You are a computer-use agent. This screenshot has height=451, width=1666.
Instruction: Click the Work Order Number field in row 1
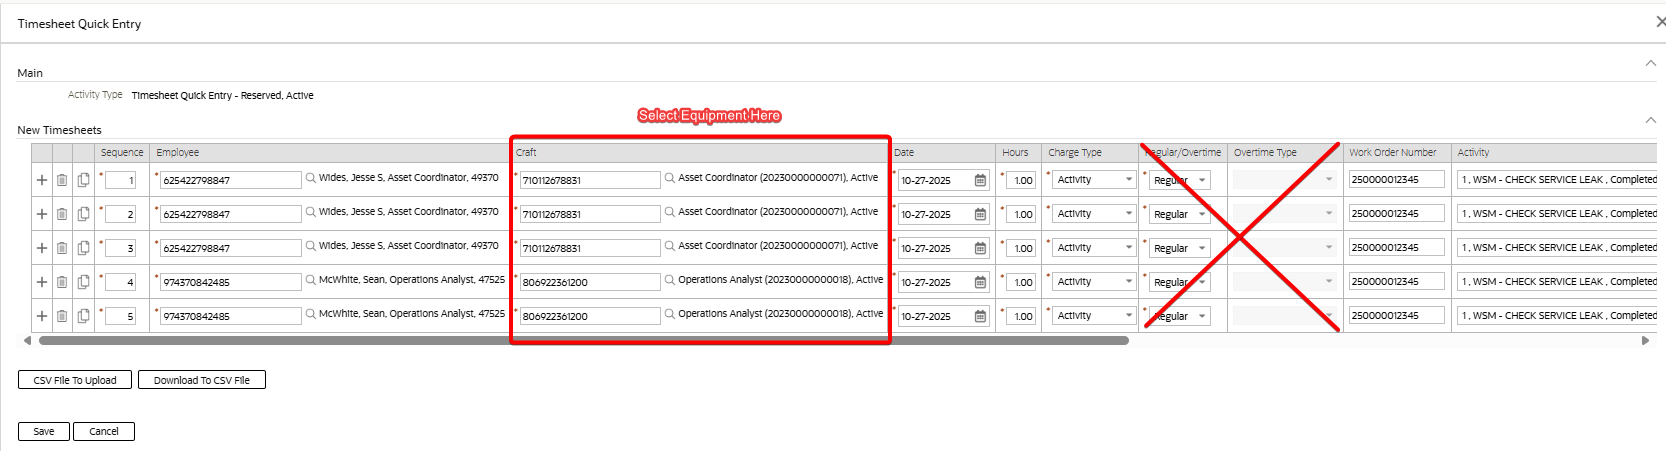[x=1395, y=180]
